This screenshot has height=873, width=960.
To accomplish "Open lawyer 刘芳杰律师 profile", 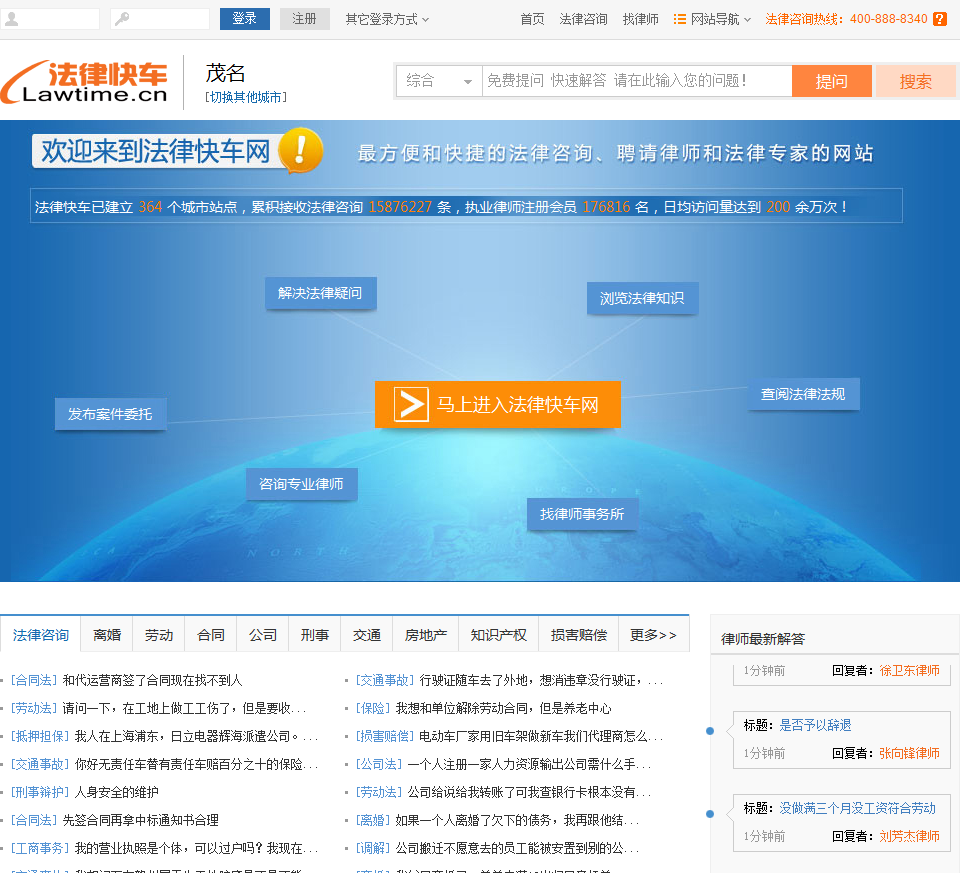I will (x=909, y=836).
